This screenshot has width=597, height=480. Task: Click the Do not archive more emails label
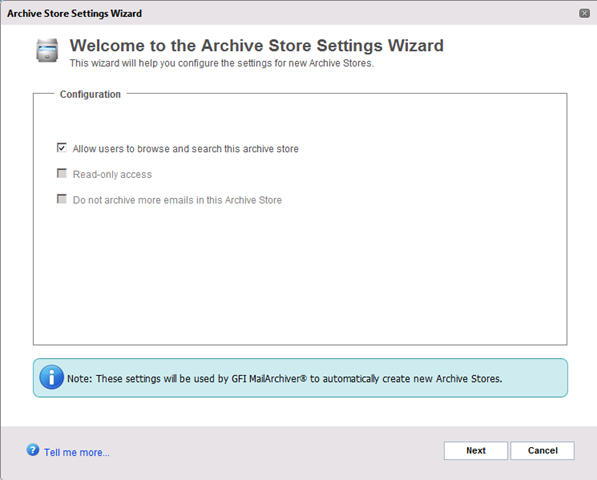tap(177, 200)
